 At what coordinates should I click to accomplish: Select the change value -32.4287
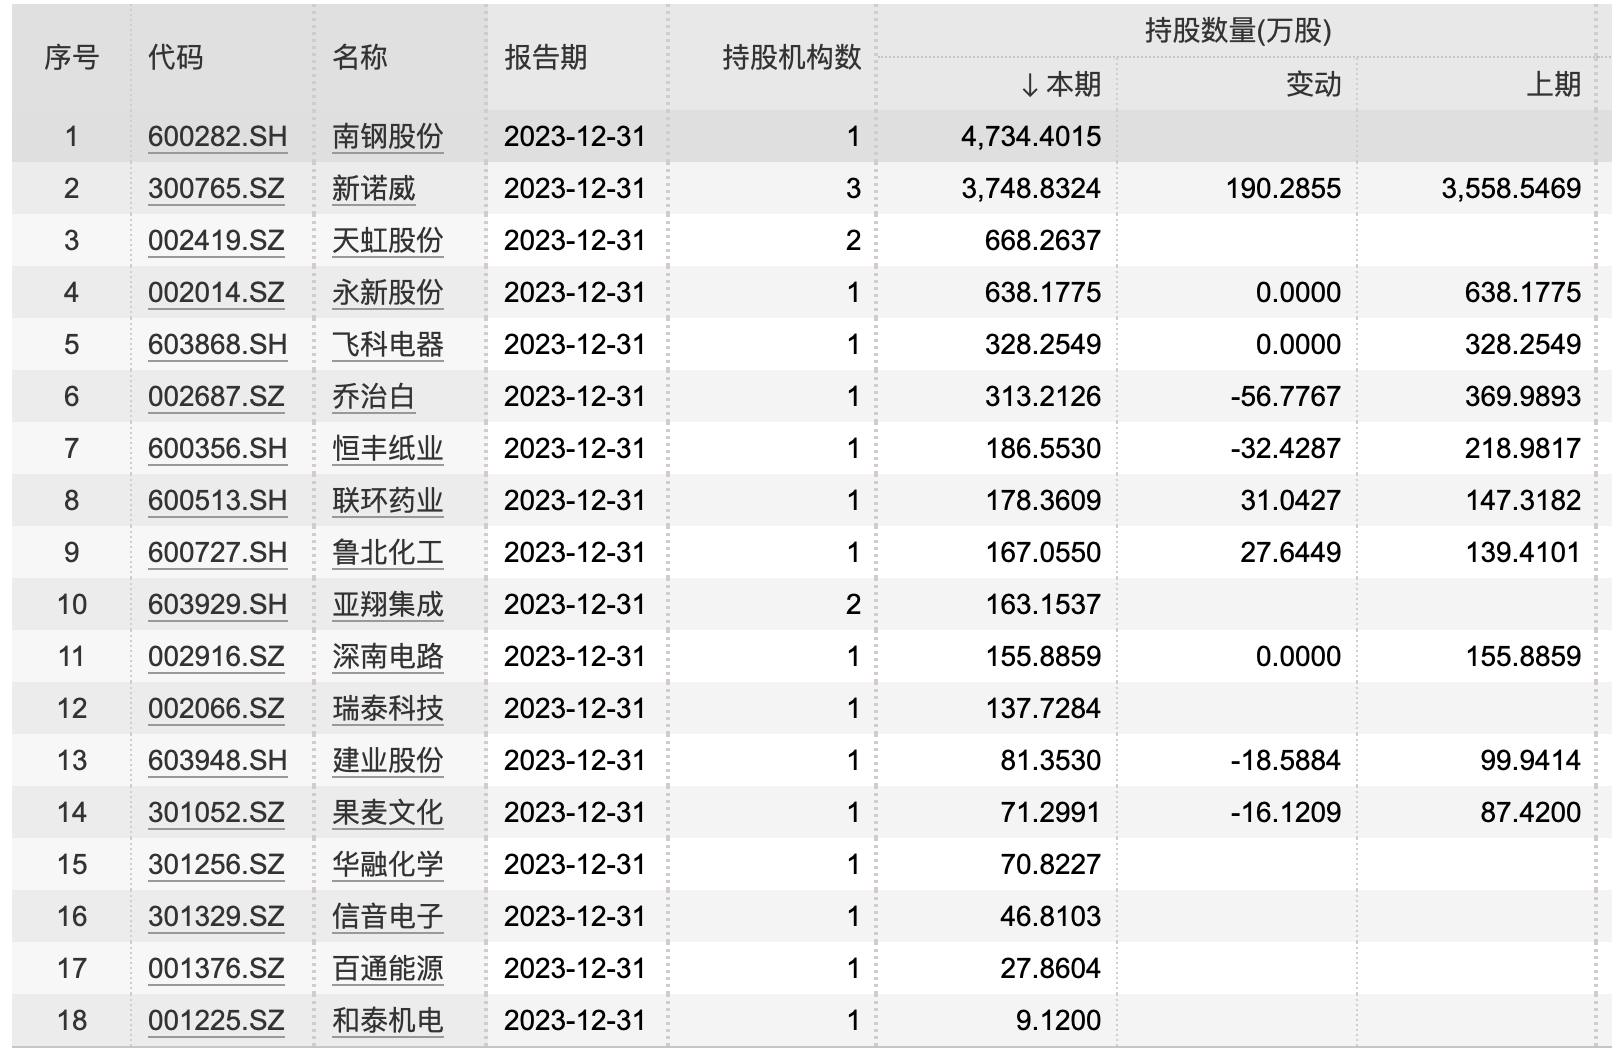[1285, 449]
